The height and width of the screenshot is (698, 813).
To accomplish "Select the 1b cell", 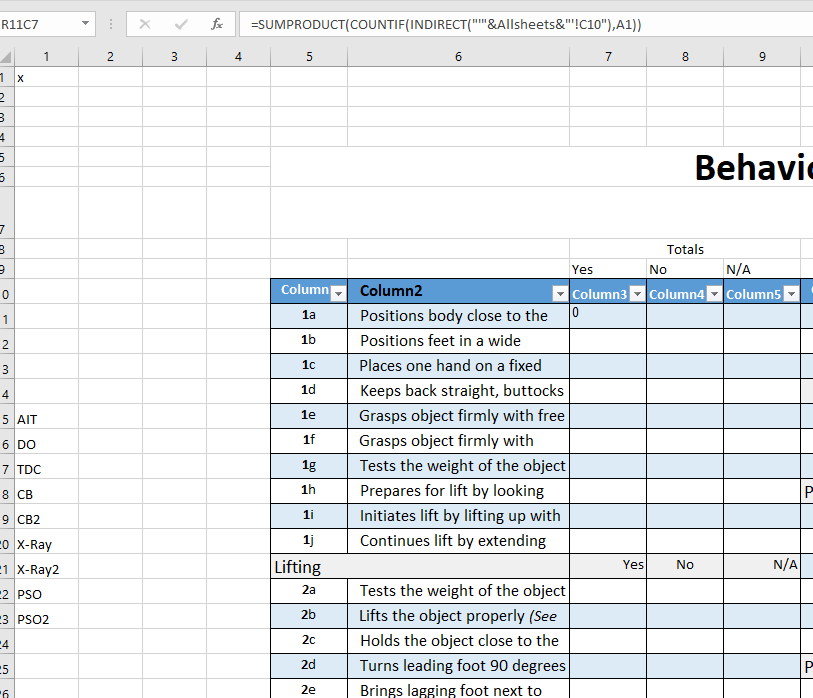I will tap(309, 341).
